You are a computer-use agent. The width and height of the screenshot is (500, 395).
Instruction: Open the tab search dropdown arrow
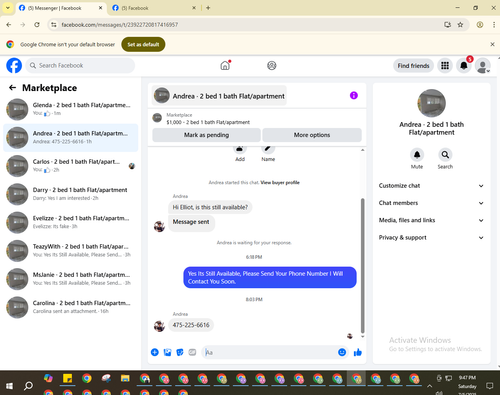pos(8,8)
